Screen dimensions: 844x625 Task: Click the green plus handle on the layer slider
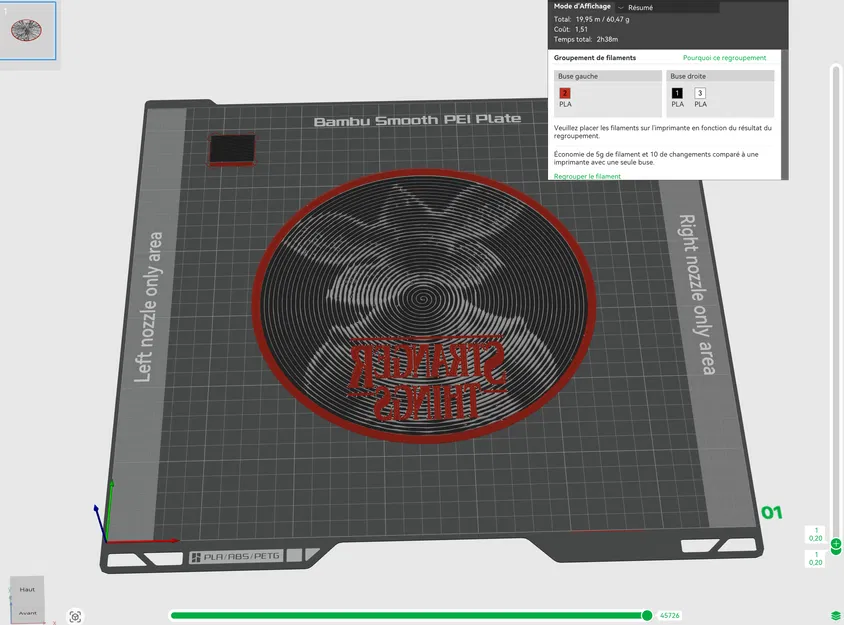[x=836, y=543]
